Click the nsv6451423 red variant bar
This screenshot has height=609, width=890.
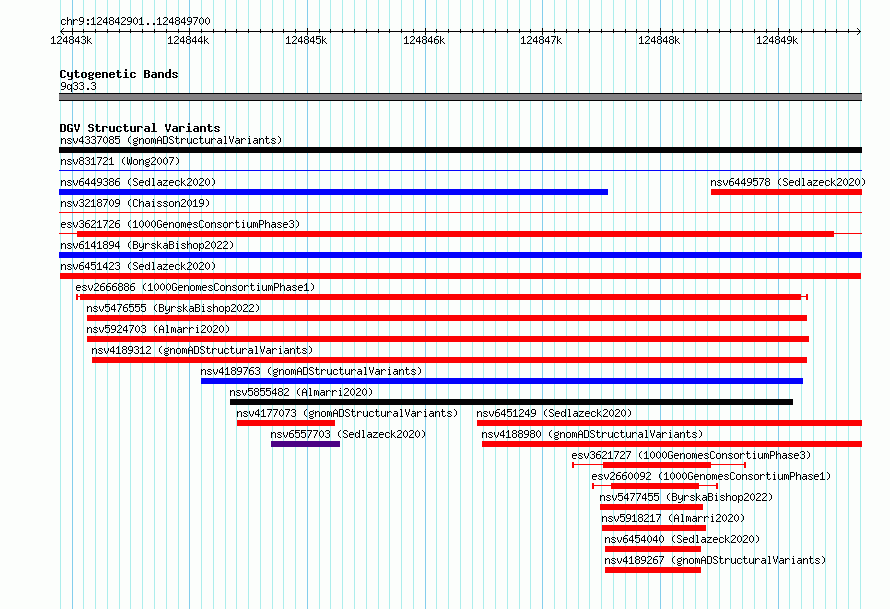coord(460,276)
